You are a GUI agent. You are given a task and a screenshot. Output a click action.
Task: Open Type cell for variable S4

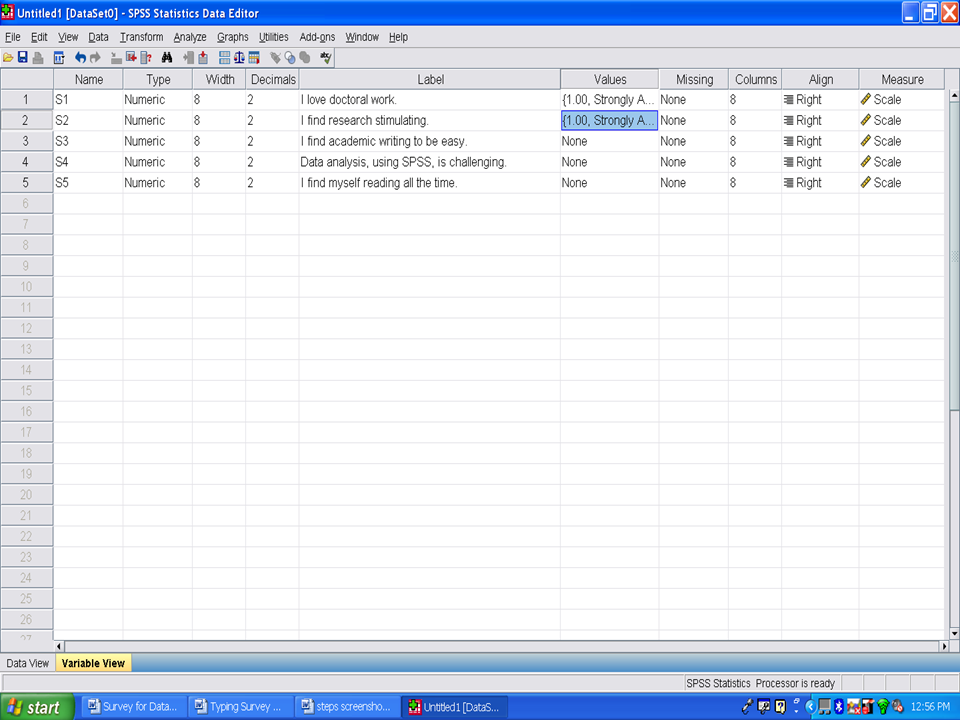pyautogui.click(x=157, y=162)
